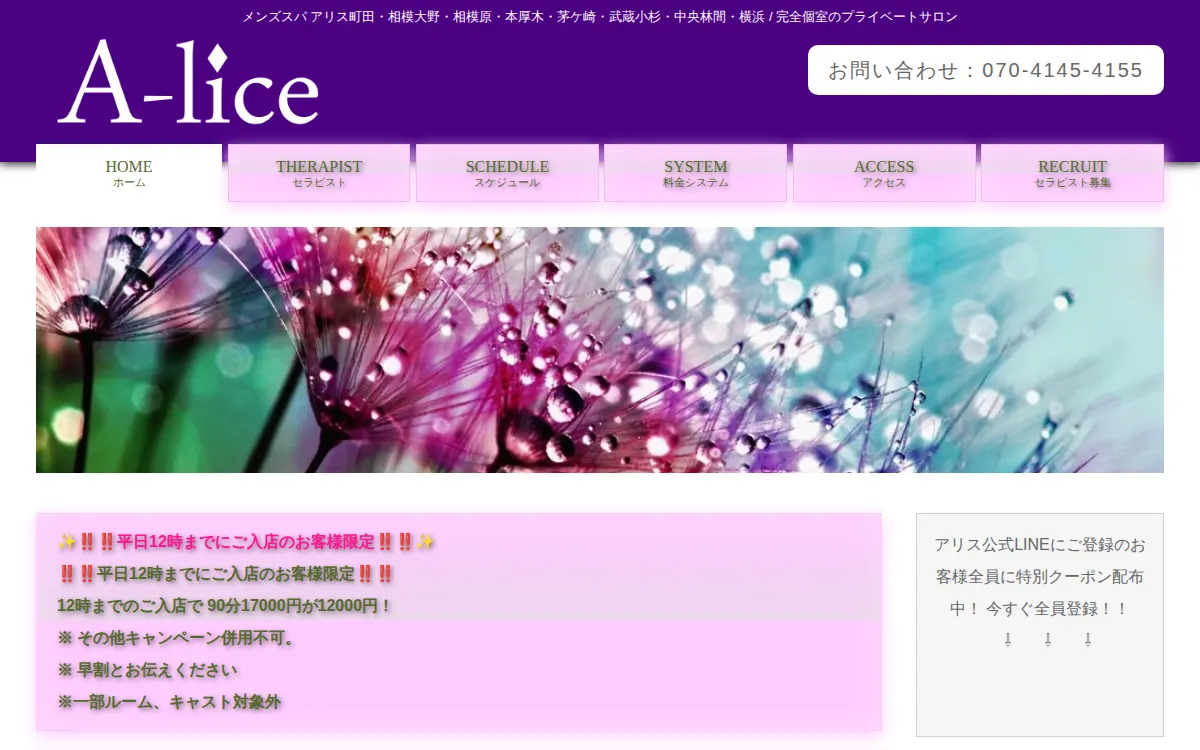The width and height of the screenshot is (1200, 750).
Task: Click the 90分17000円が12000円 price line
Action: pos(225,606)
